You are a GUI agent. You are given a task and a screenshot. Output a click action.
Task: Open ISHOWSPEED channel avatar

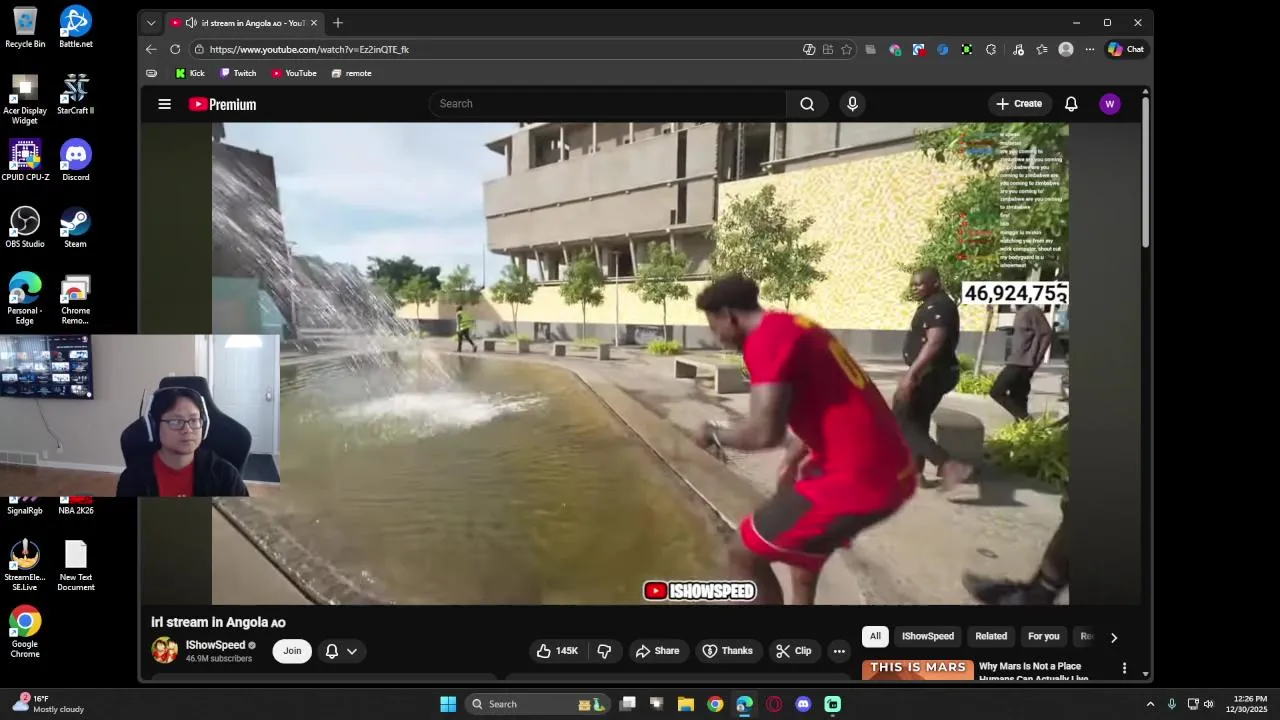point(165,651)
